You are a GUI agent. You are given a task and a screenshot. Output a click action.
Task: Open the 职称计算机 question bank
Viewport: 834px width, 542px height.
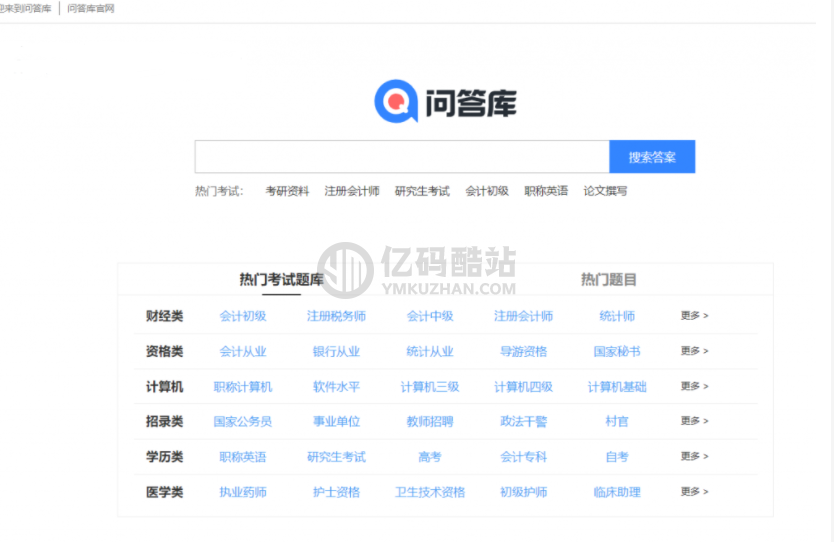tap(243, 387)
